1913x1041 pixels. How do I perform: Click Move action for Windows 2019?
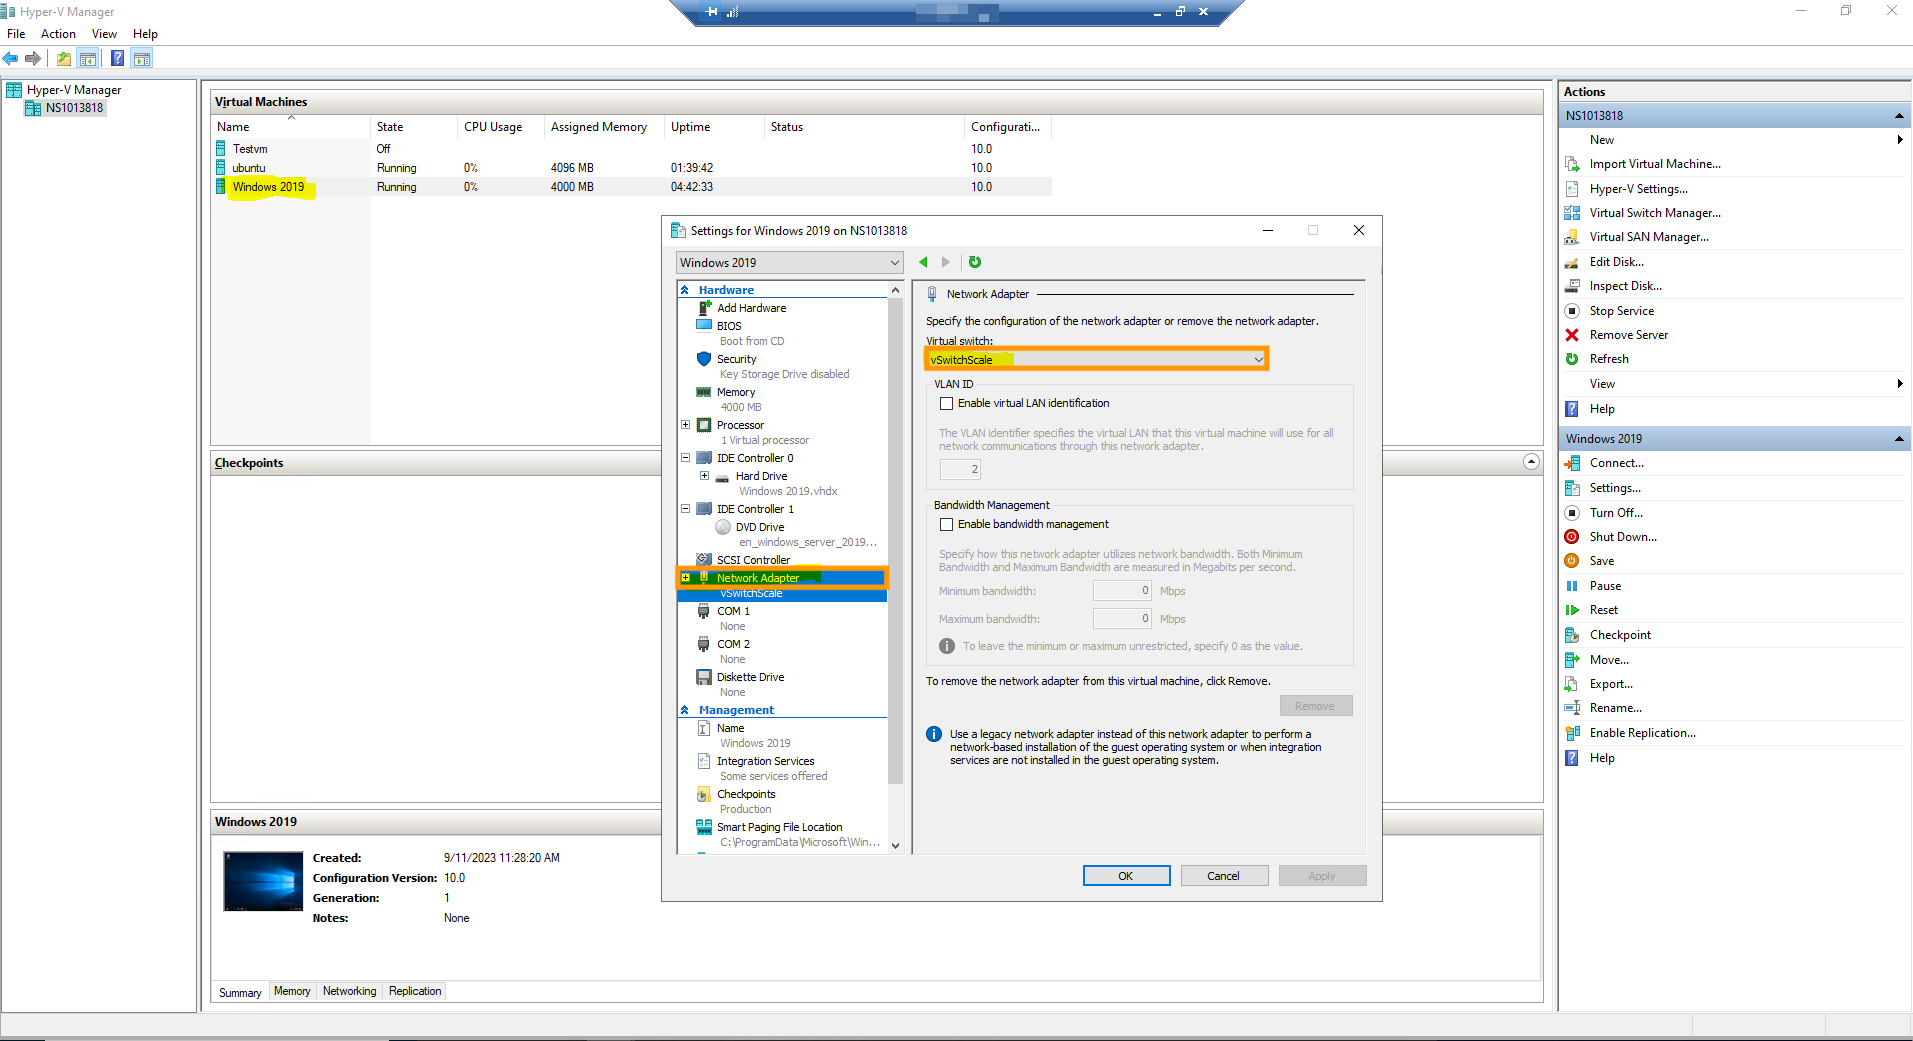point(1609,660)
